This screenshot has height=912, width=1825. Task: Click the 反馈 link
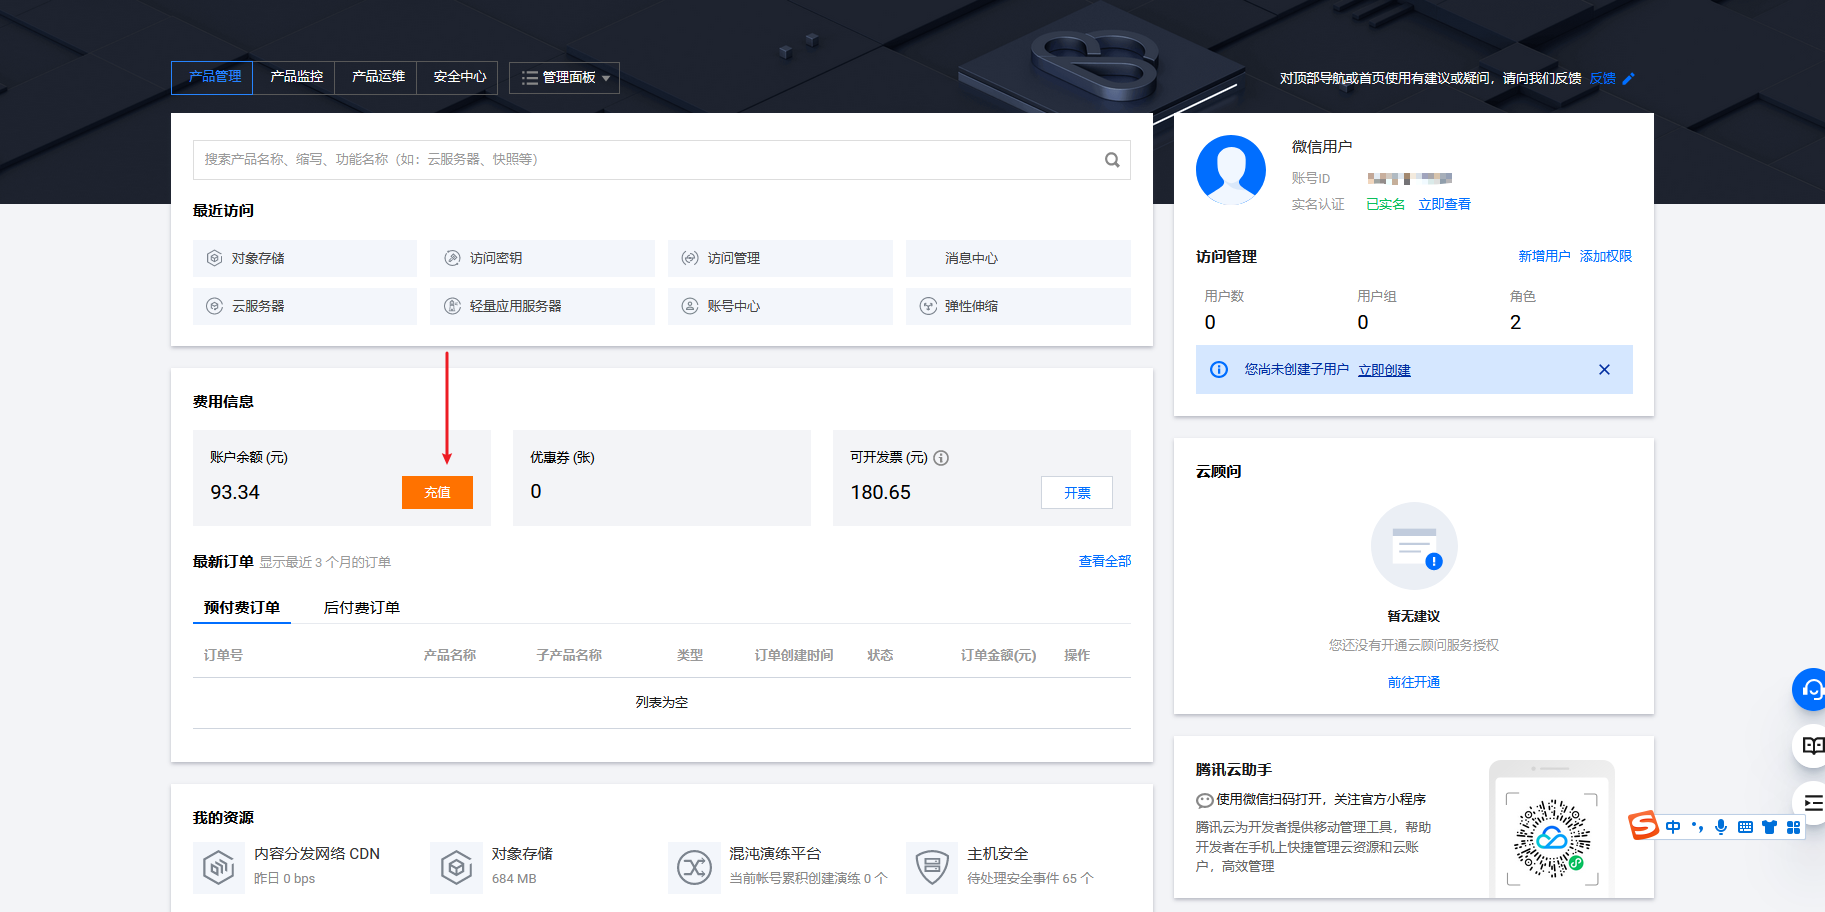(1602, 78)
